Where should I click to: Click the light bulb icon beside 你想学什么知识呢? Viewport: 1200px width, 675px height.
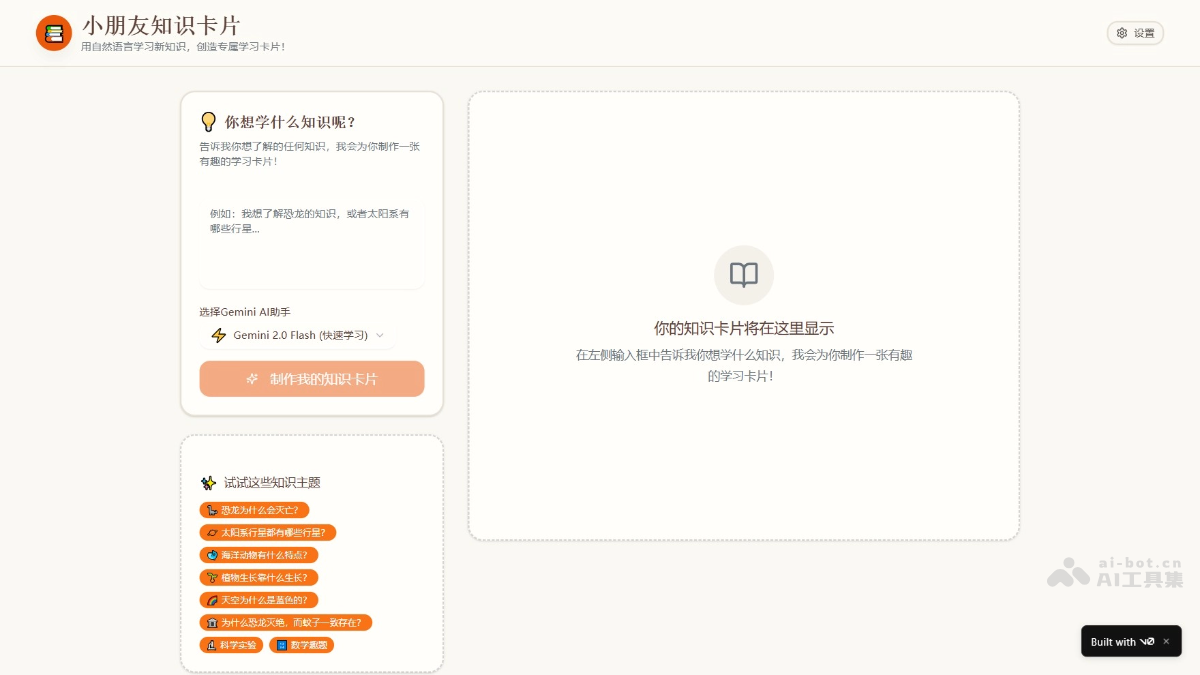click(208, 122)
